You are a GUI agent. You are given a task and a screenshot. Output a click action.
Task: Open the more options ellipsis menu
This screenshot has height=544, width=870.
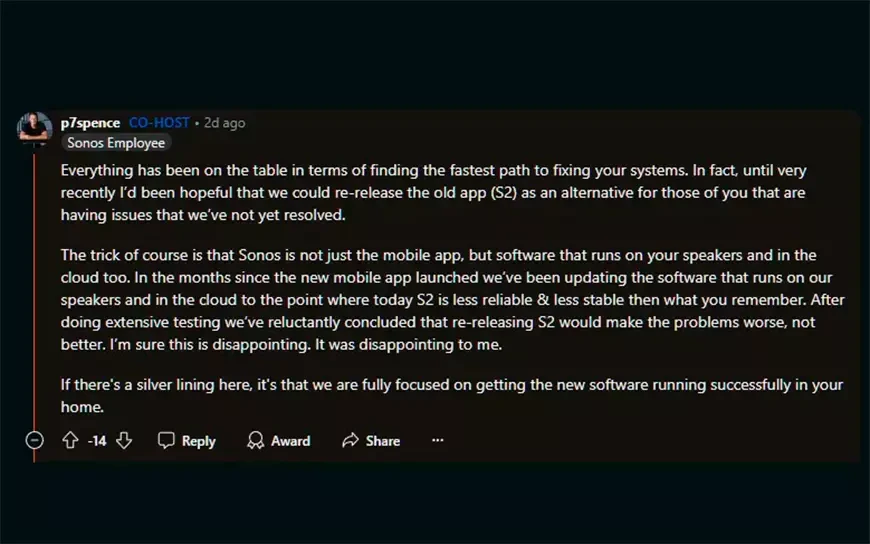click(437, 440)
